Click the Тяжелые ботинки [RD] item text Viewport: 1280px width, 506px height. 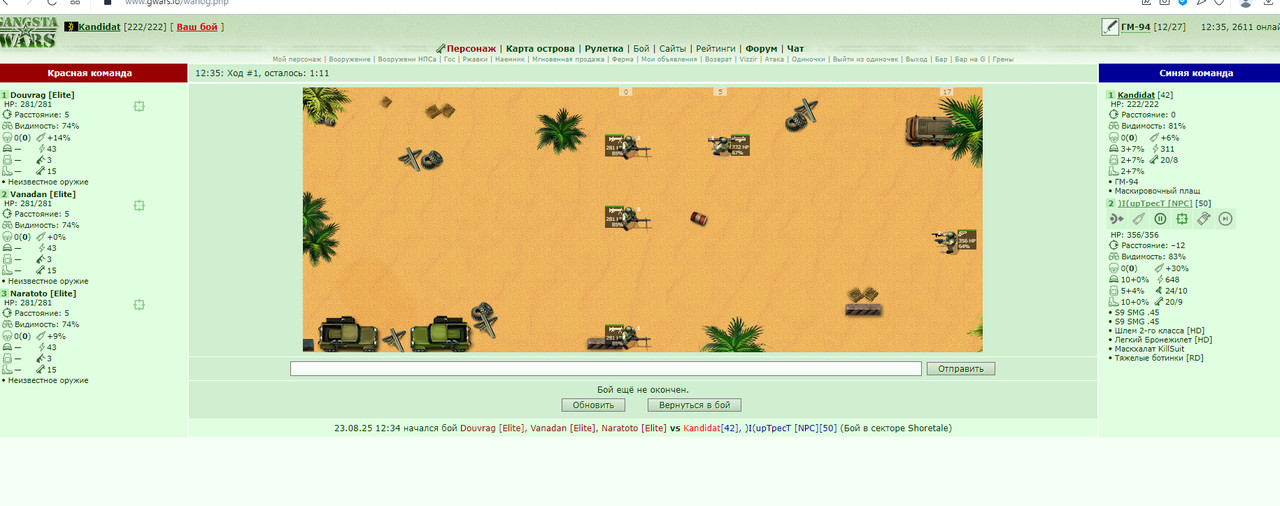coord(1158,357)
